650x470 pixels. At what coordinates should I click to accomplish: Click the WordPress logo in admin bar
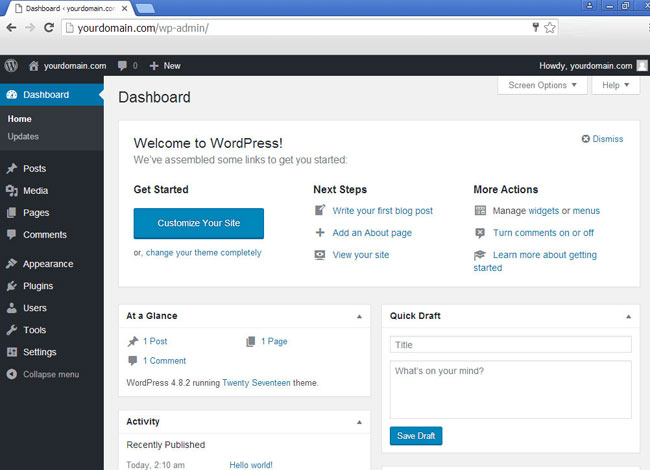11,65
